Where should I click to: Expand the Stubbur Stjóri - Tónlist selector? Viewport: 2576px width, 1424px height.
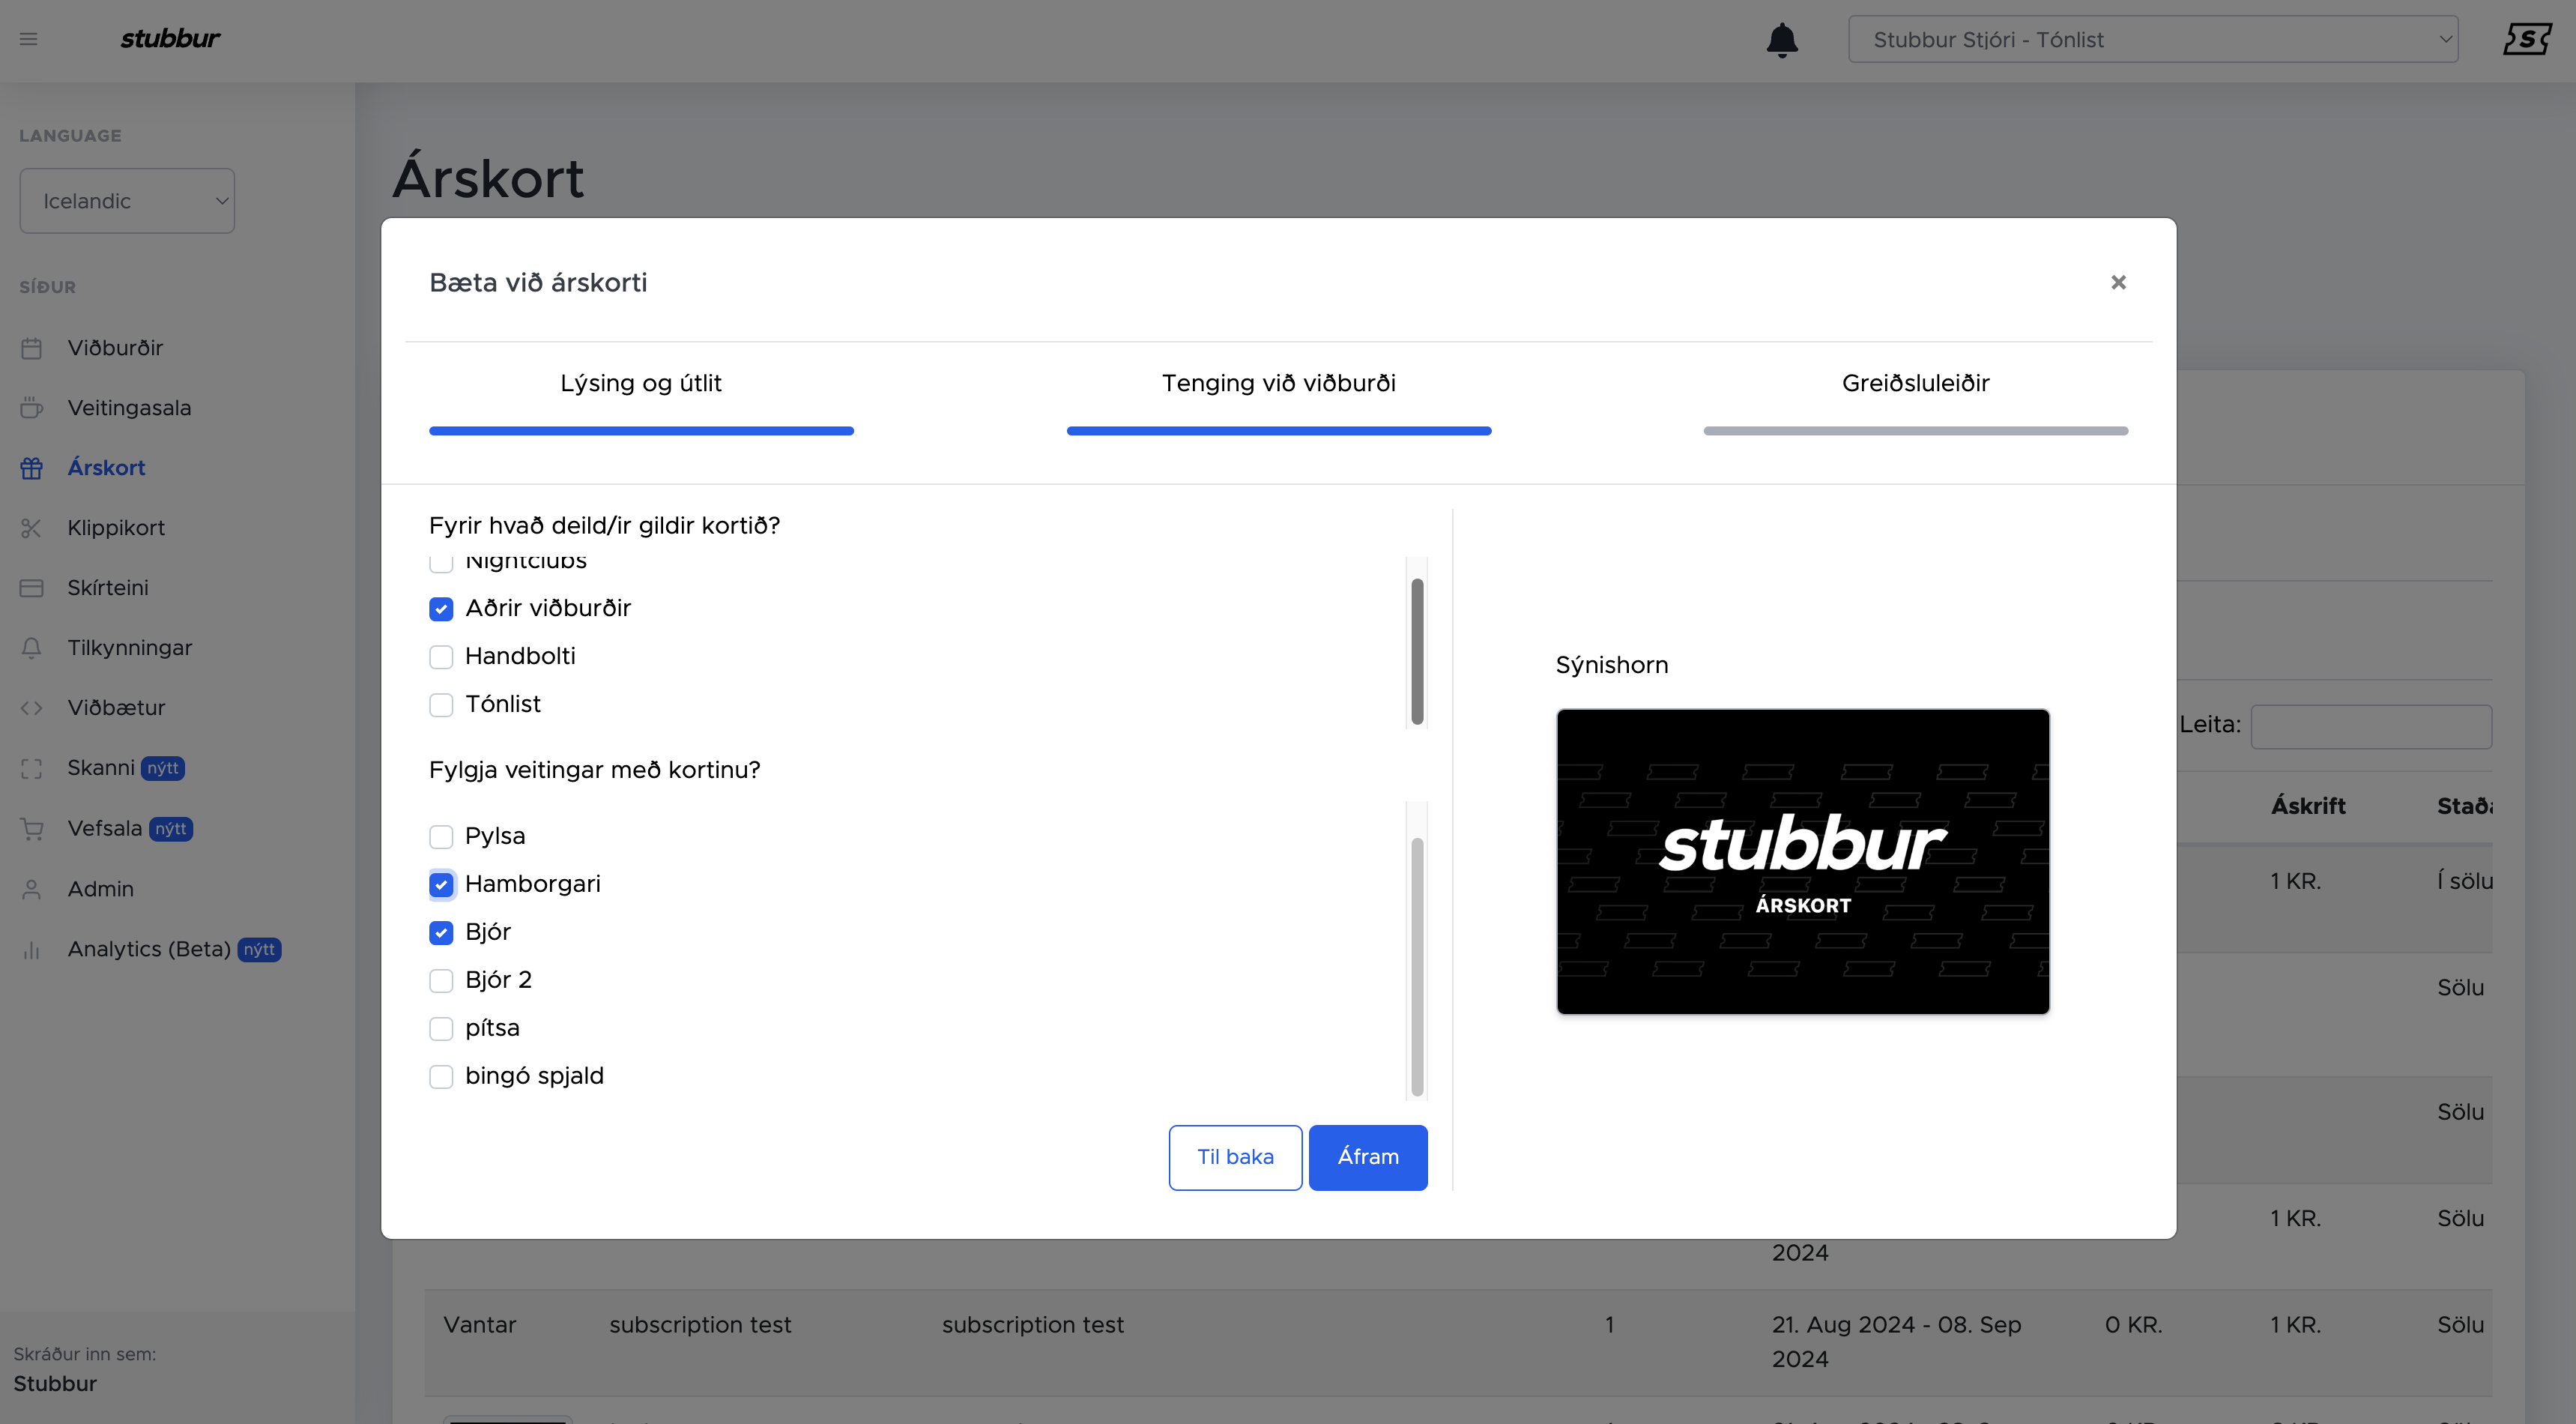(2153, 40)
